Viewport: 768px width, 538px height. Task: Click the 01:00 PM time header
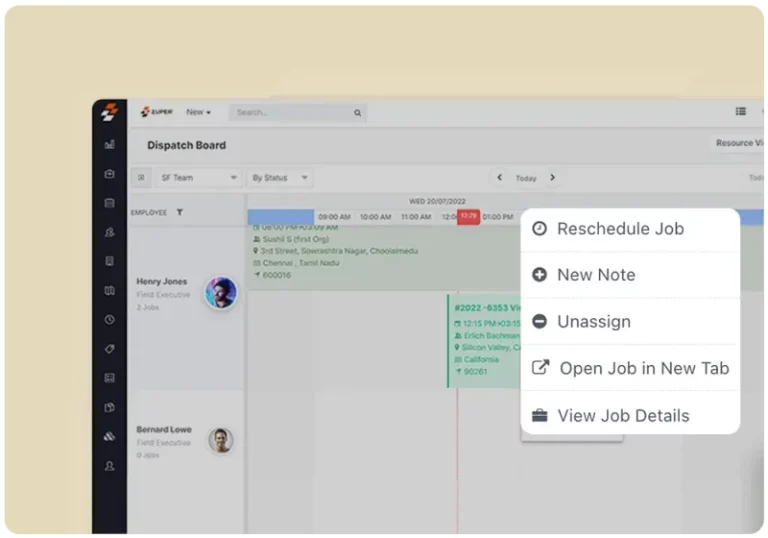[498, 217]
